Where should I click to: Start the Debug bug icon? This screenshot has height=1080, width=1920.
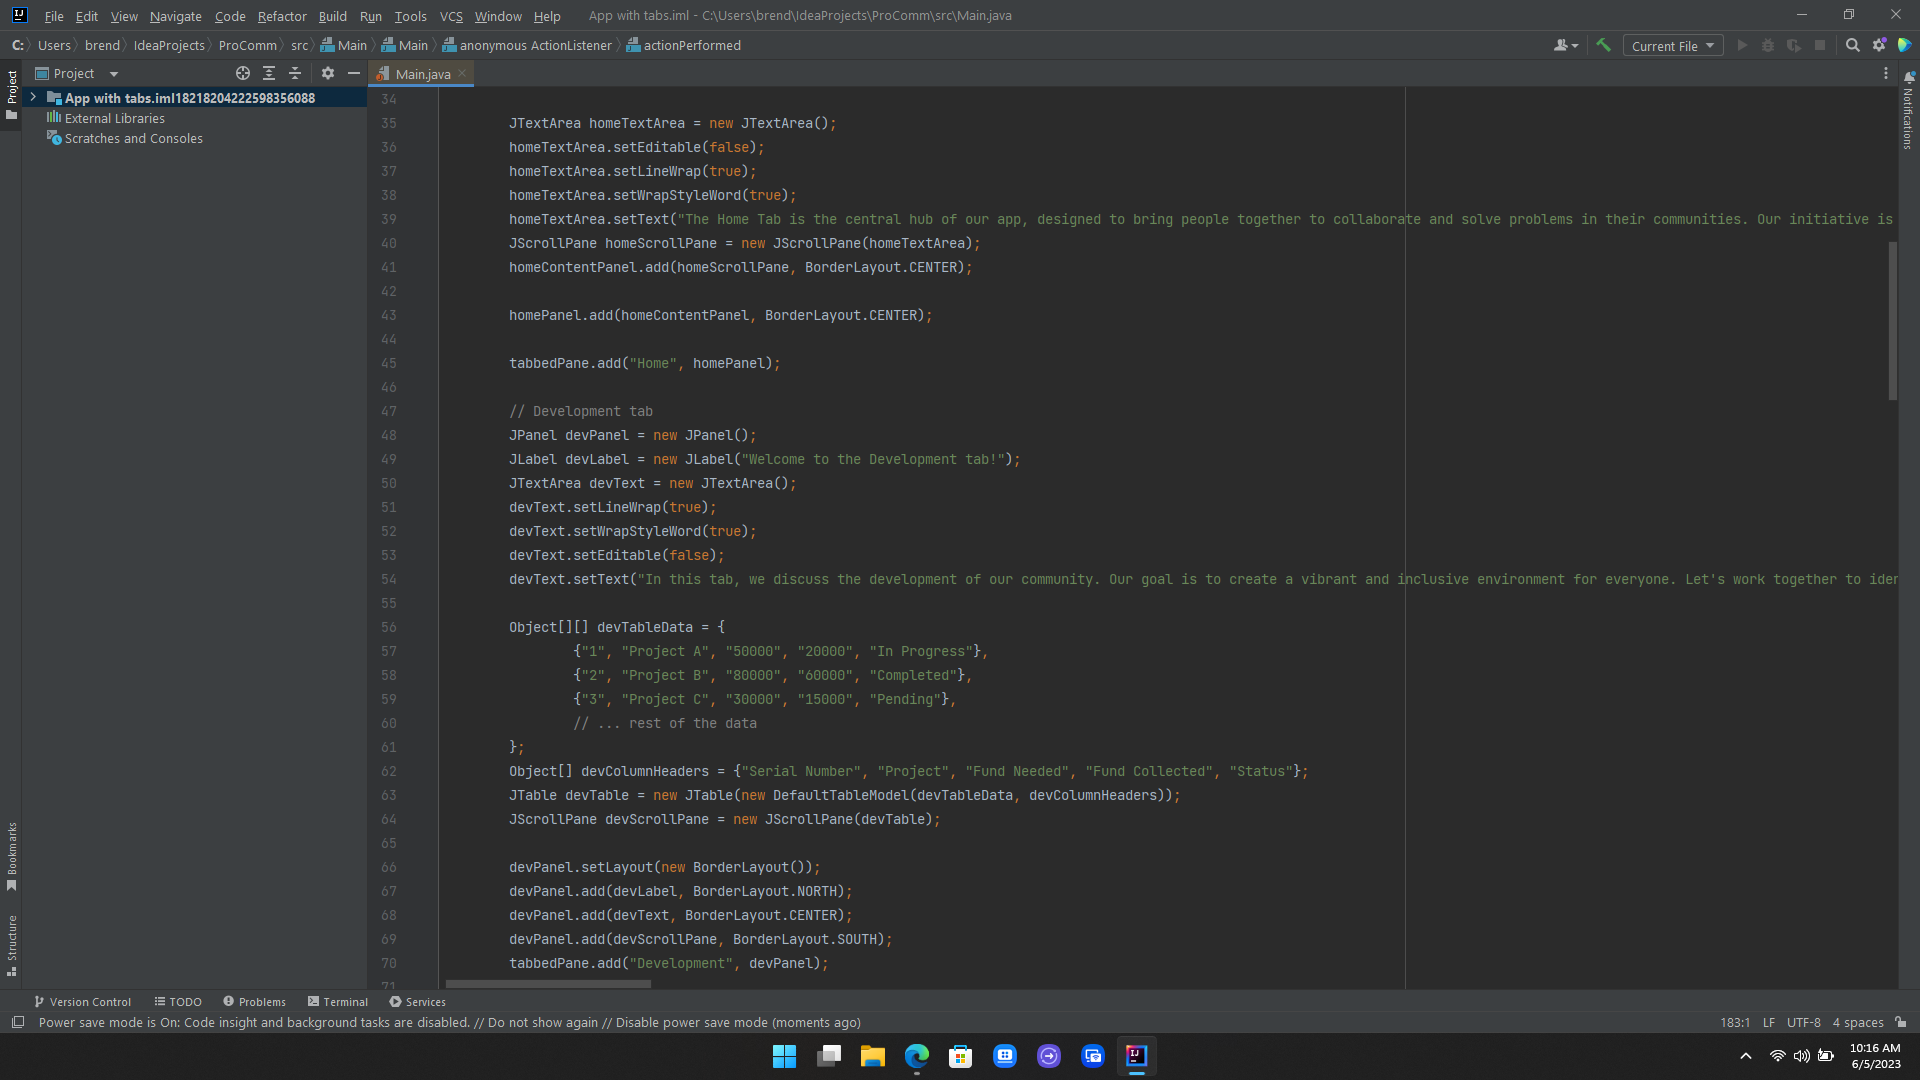coord(1769,45)
